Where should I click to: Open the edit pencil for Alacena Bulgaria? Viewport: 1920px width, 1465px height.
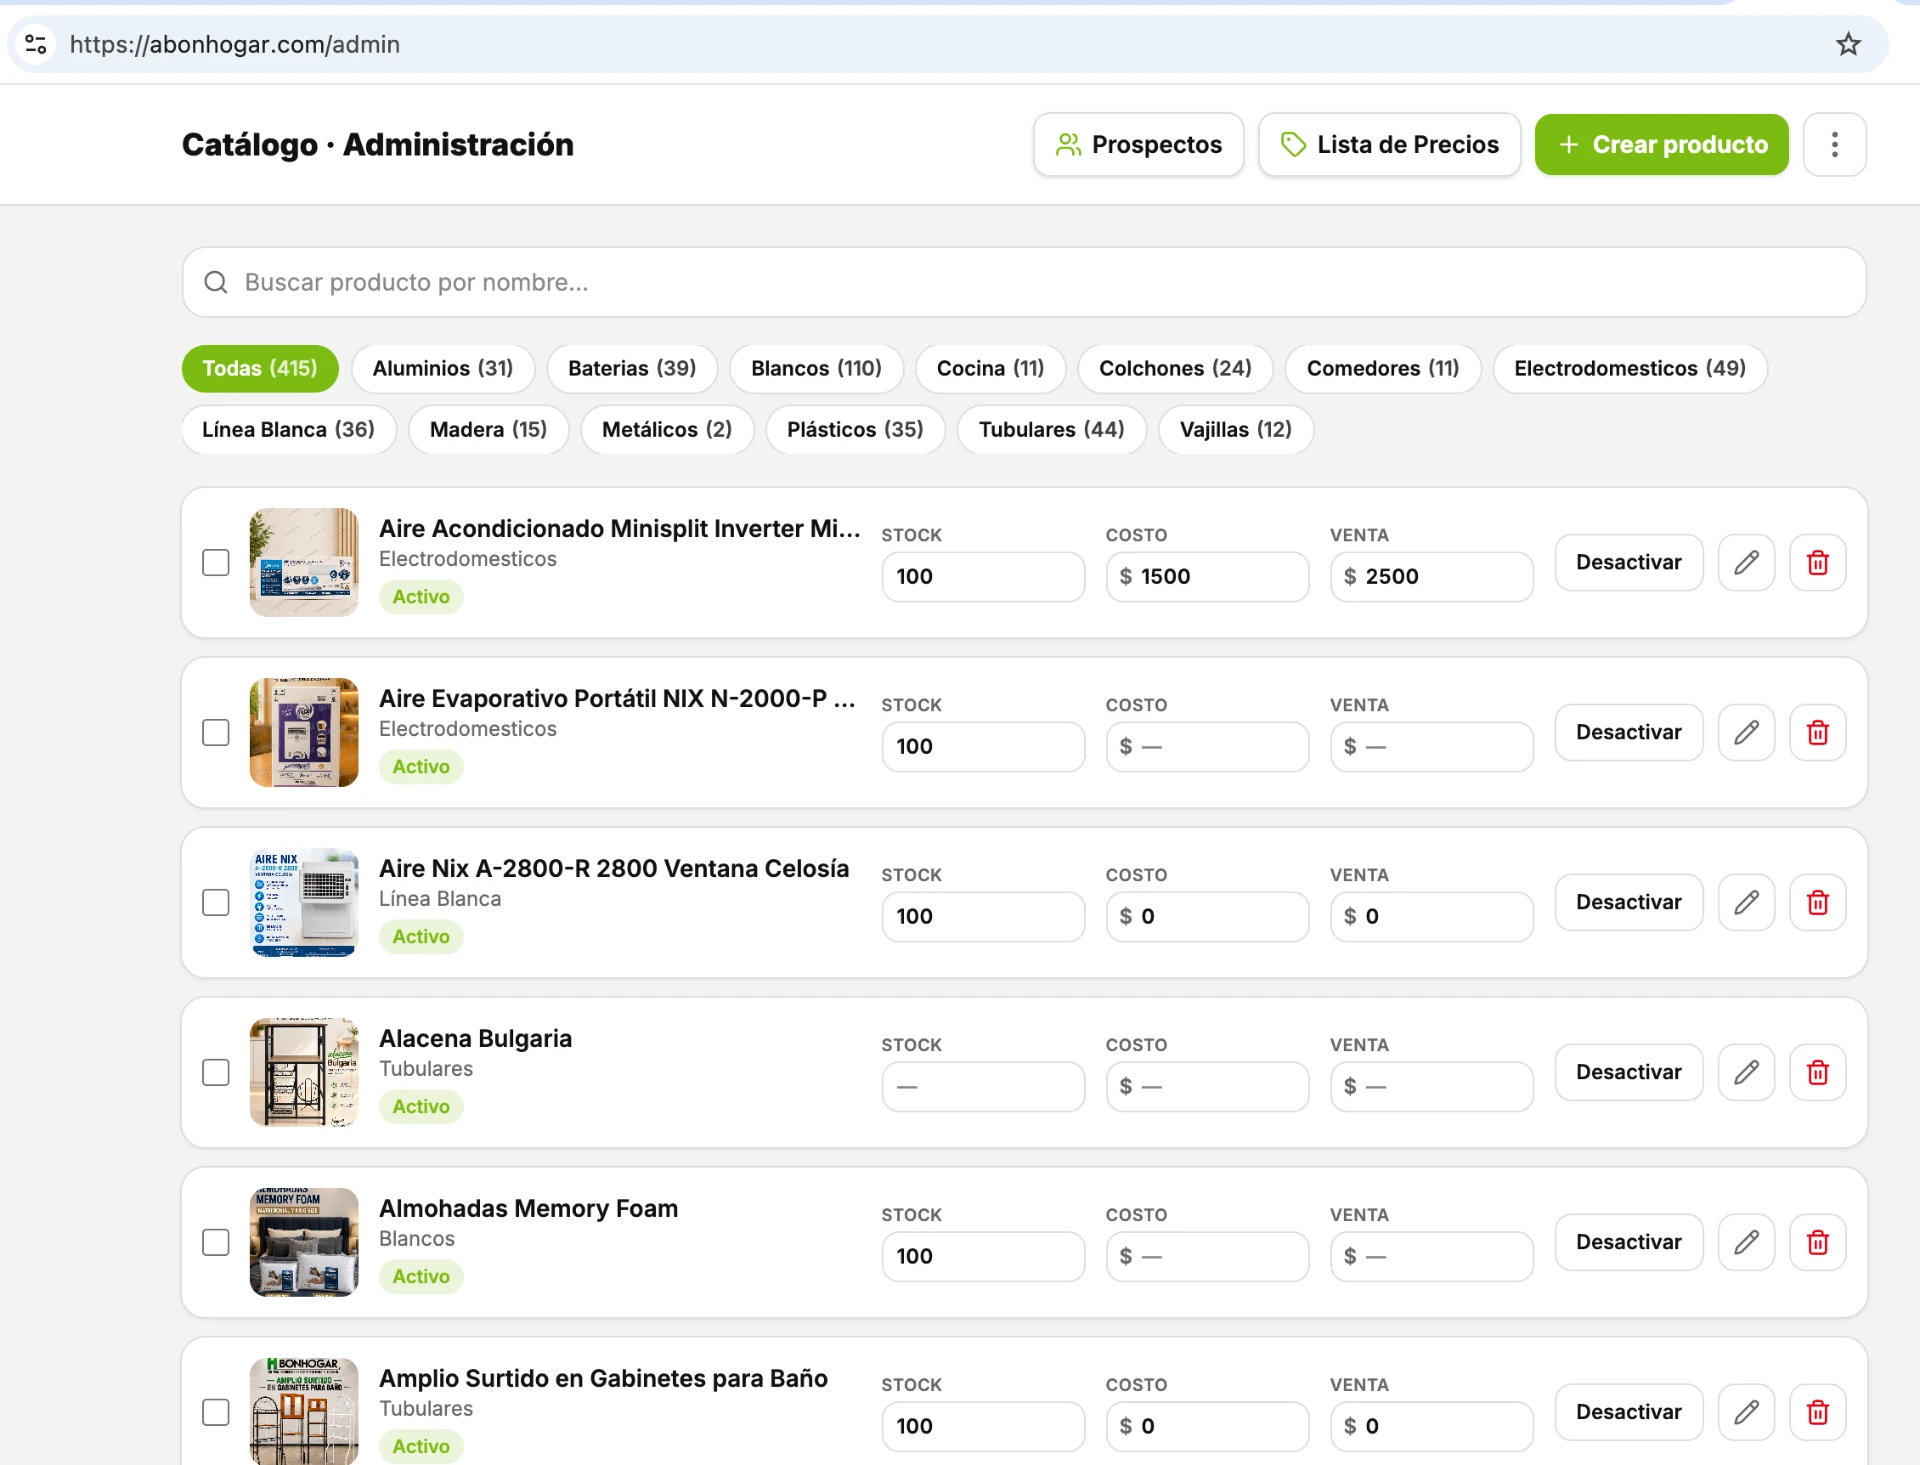click(x=1746, y=1072)
